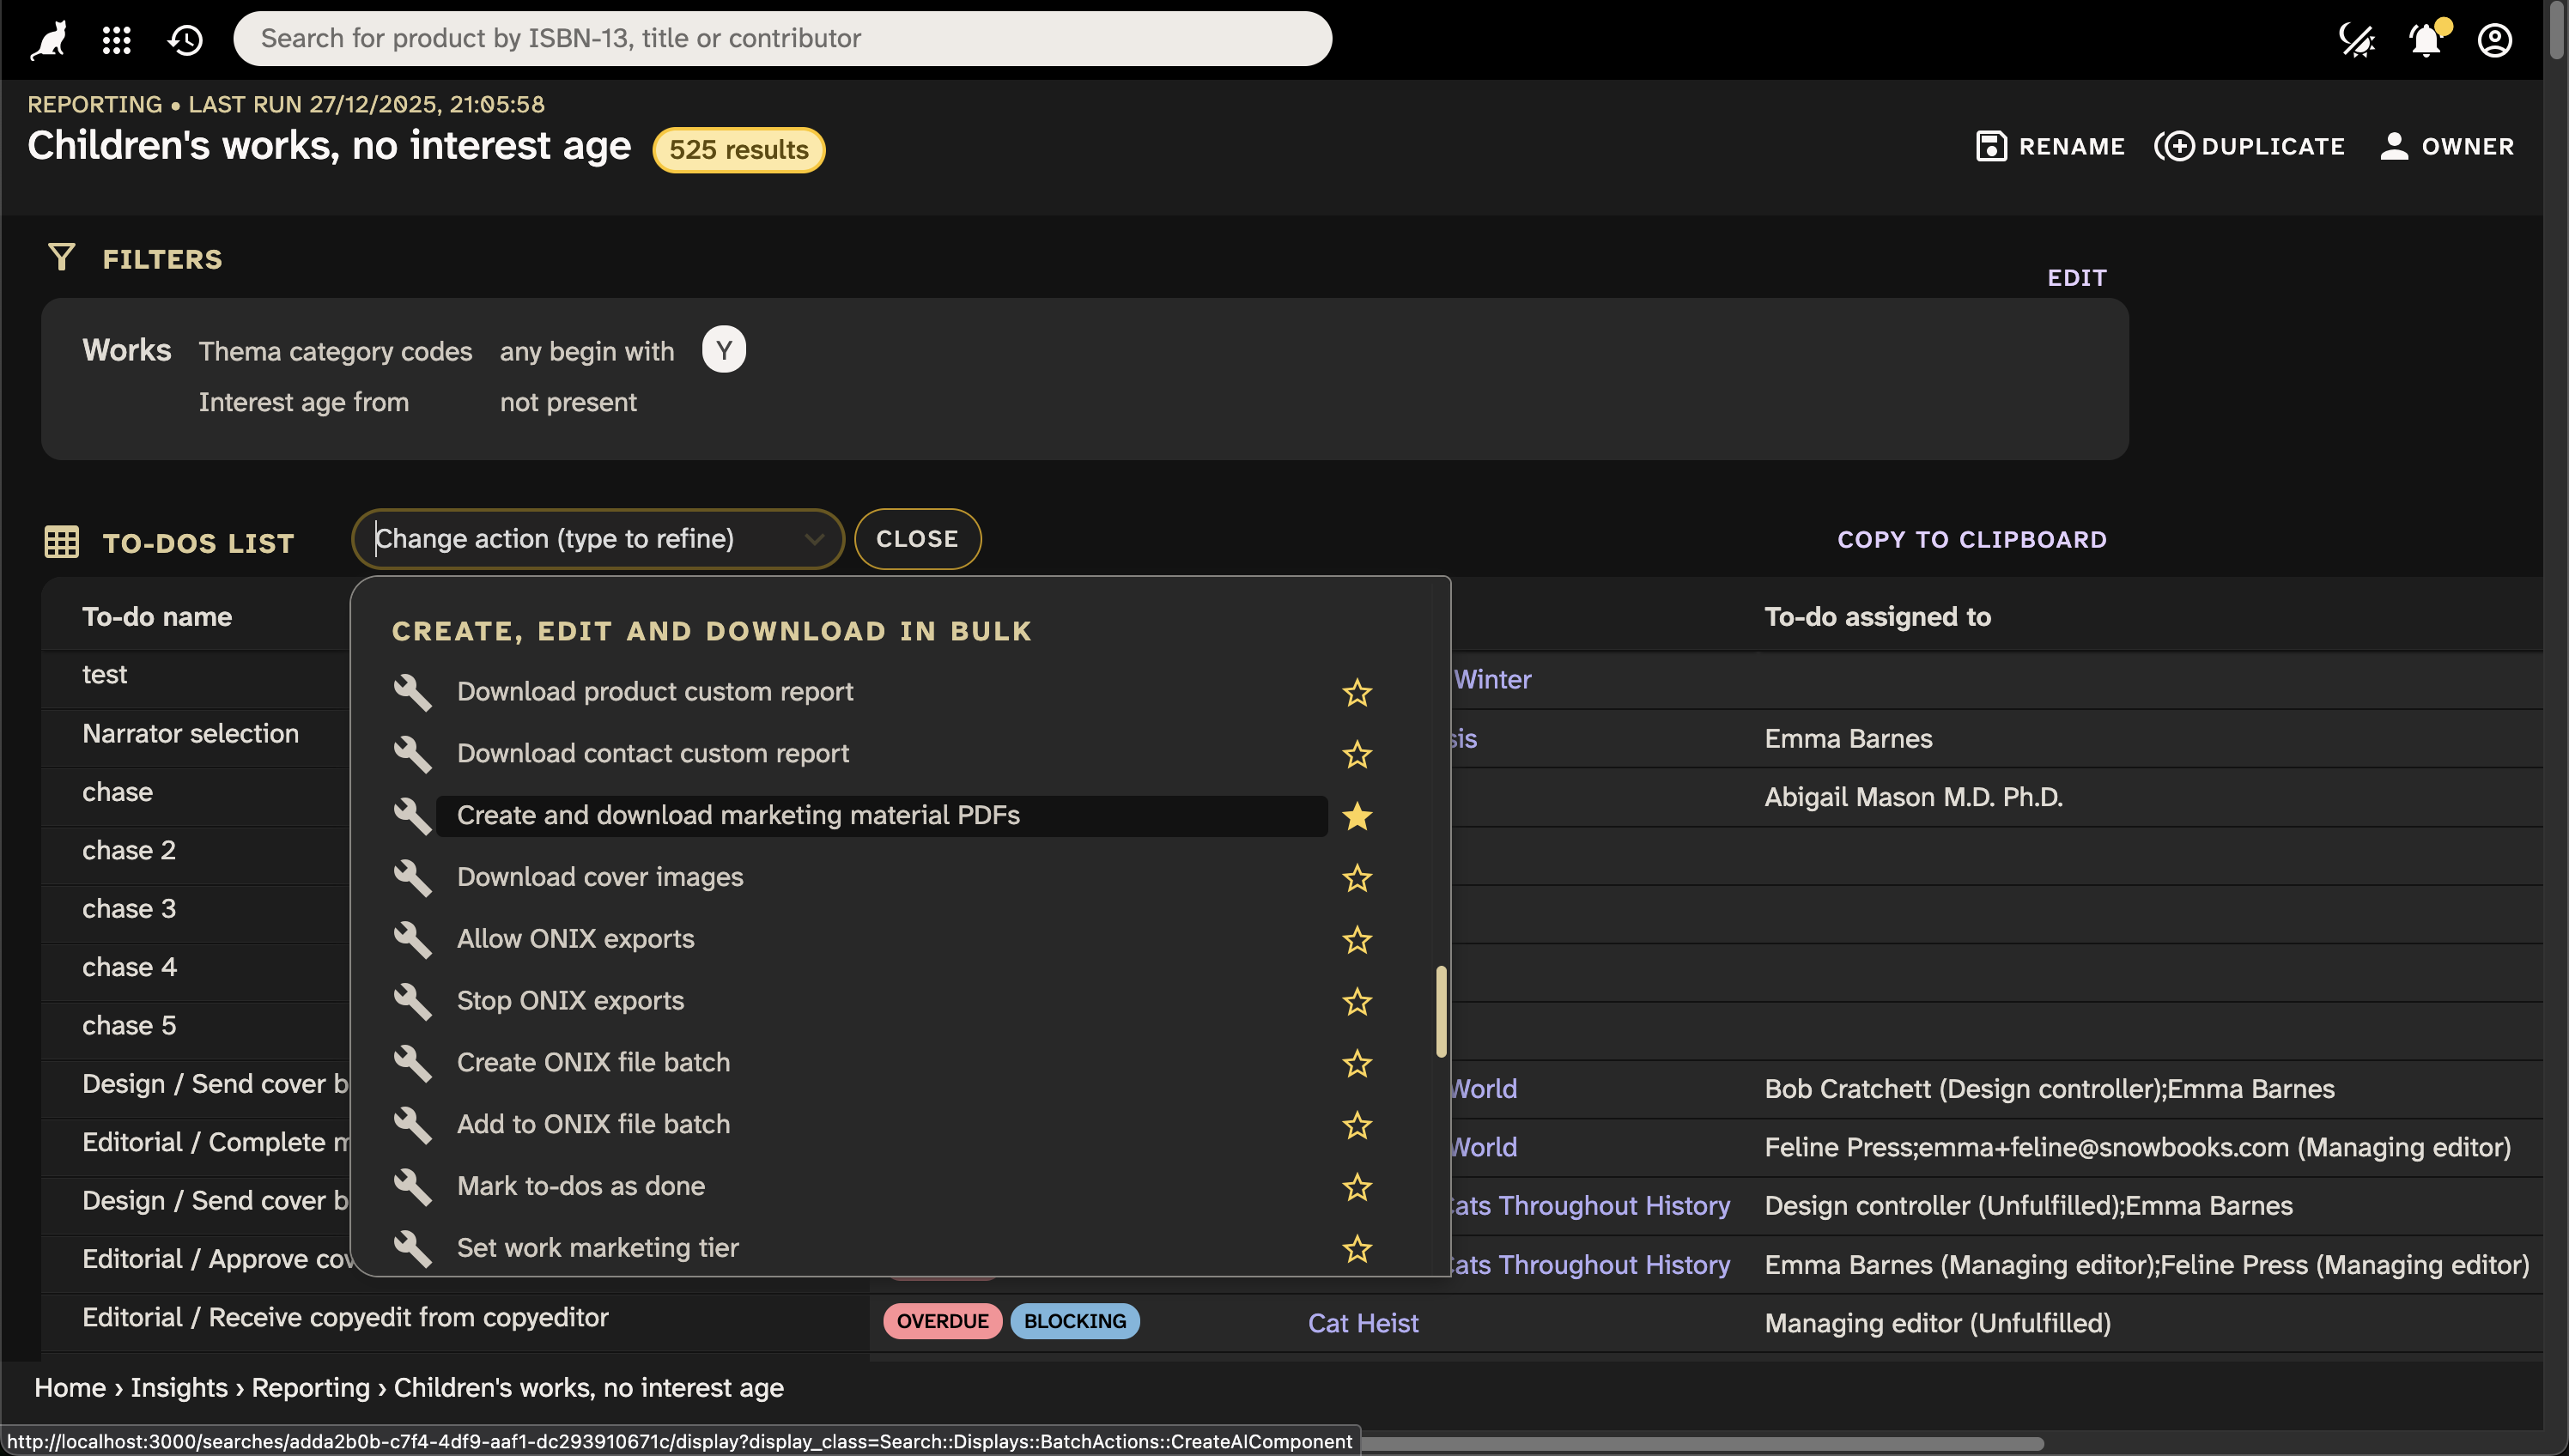Select Download product custom report action
2569x1456 pixels.
pos(654,692)
